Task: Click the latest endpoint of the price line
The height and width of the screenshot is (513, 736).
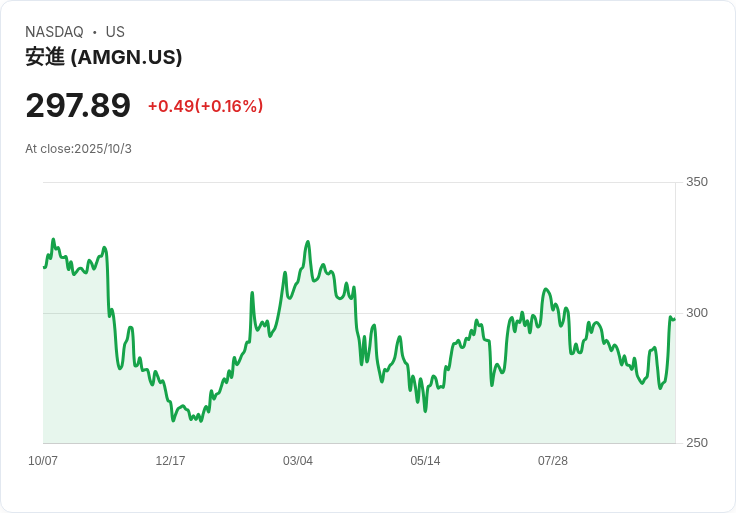Action: point(675,320)
